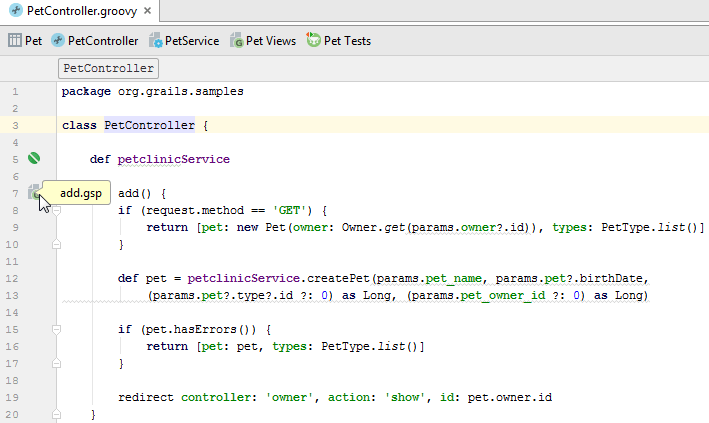
Task: Click the fold end marker on line 20
Action: tap(56, 413)
